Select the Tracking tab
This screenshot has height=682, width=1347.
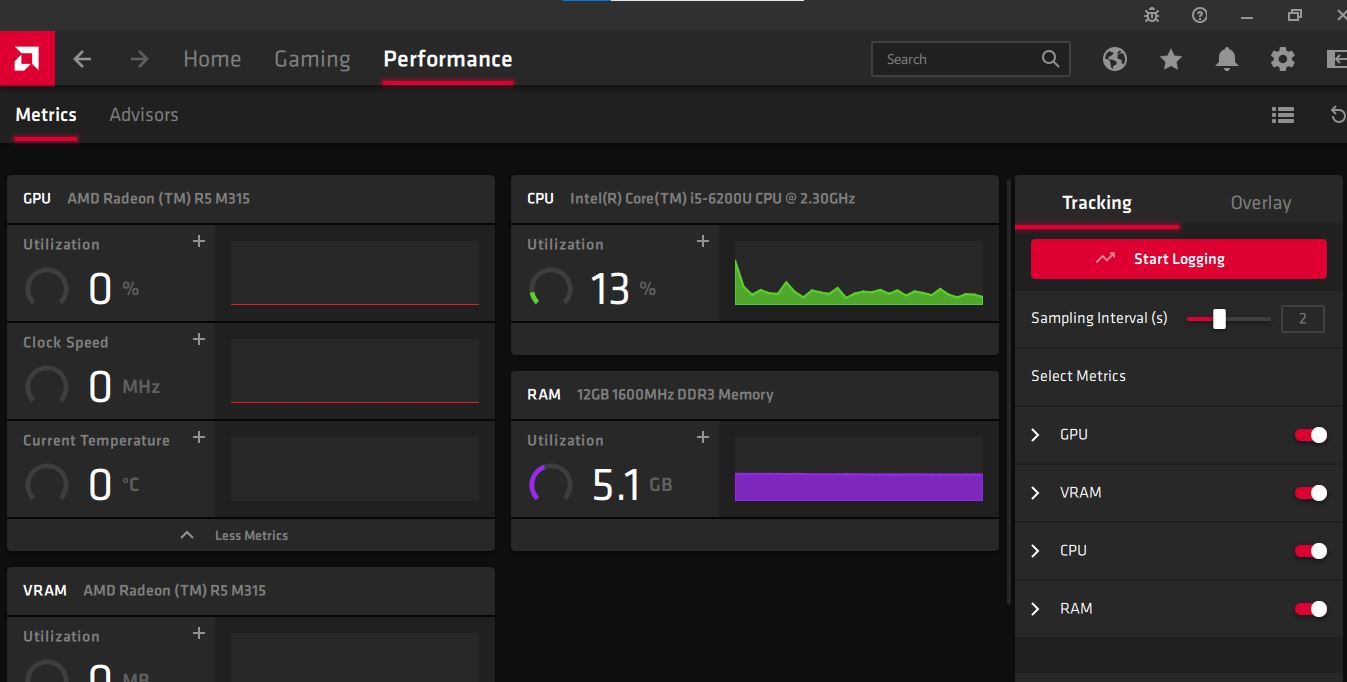tap(1097, 203)
